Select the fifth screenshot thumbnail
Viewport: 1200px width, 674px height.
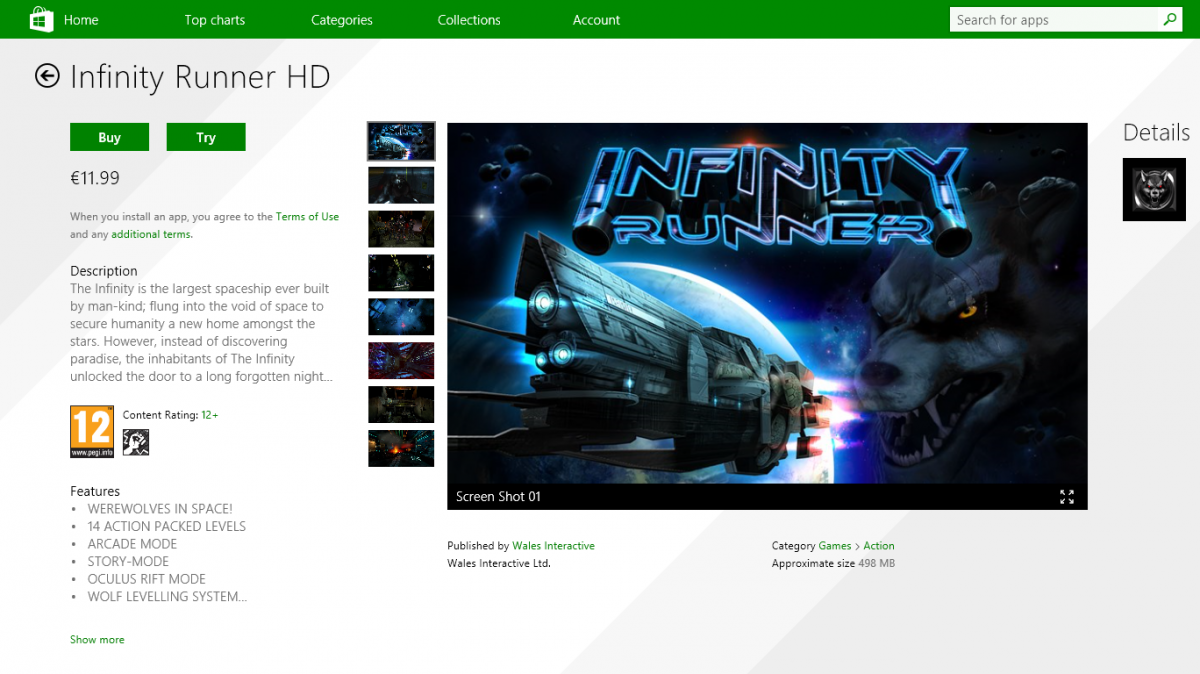click(401, 317)
